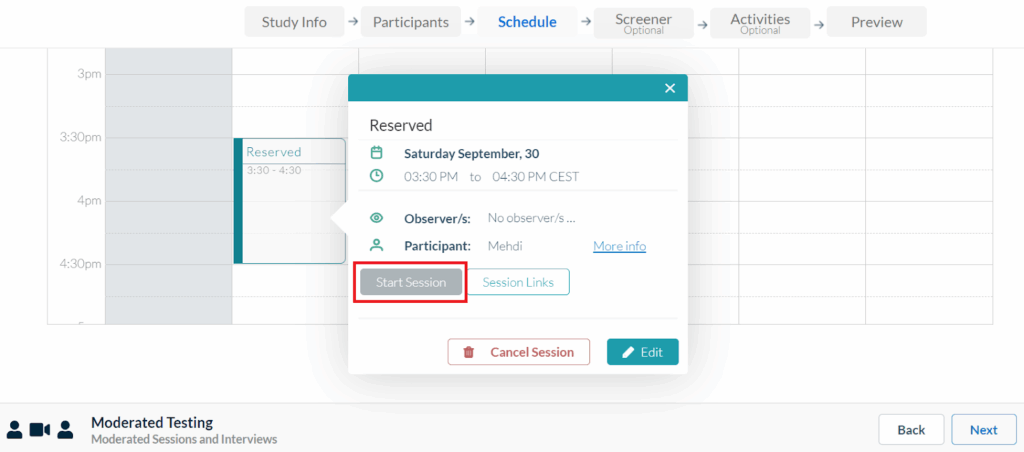Select the Schedule step

pyautogui.click(x=527, y=22)
